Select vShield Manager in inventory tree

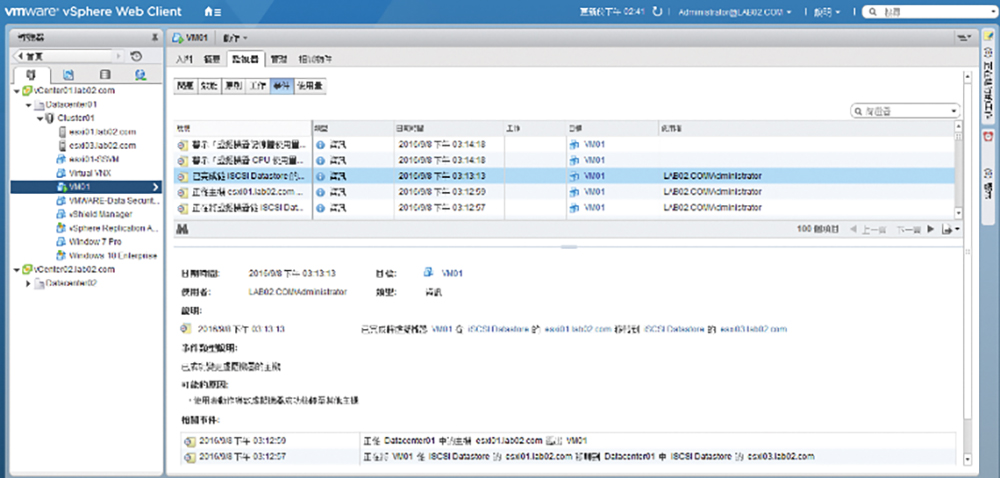(x=100, y=214)
